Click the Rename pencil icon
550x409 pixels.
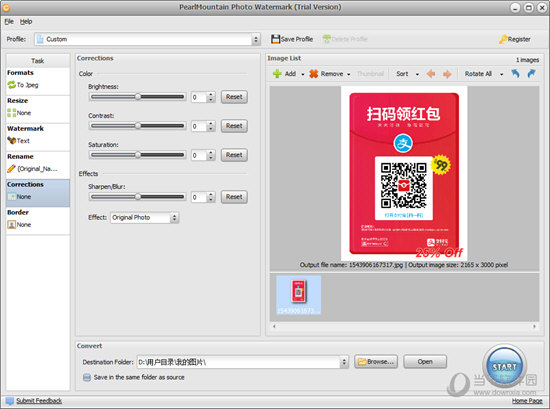pyautogui.click(x=12, y=169)
